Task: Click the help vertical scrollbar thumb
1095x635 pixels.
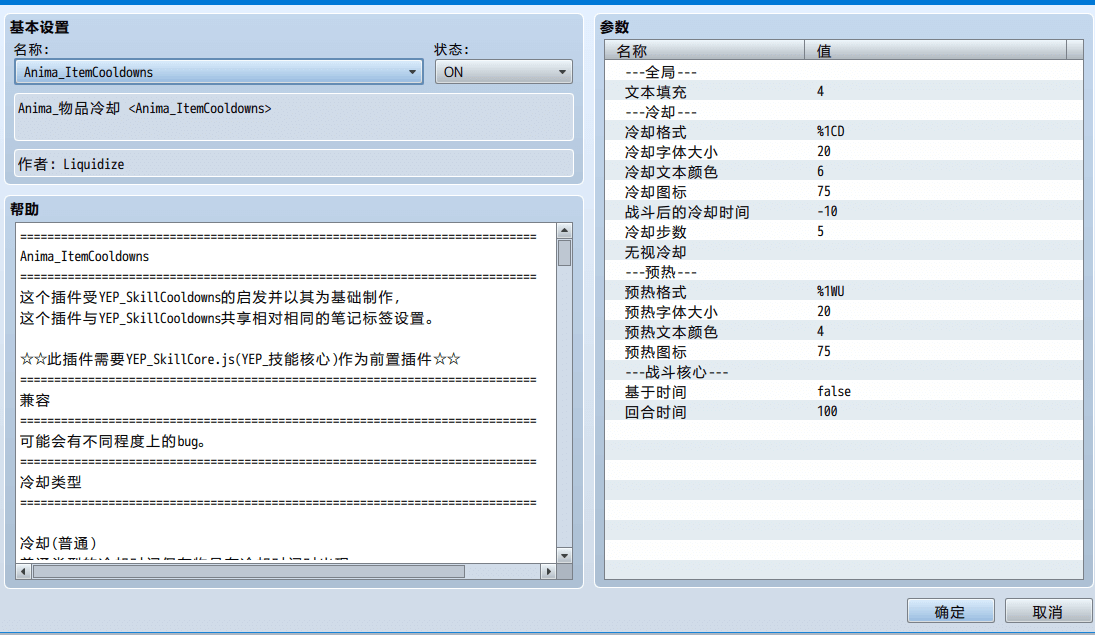Action: (x=564, y=253)
